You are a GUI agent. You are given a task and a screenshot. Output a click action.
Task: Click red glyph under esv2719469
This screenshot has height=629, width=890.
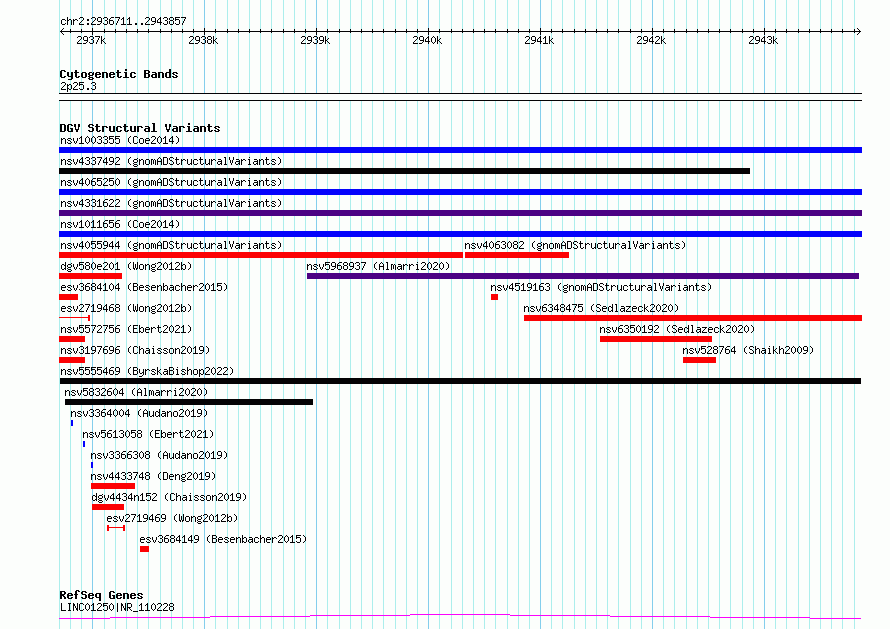pos(116,528)
